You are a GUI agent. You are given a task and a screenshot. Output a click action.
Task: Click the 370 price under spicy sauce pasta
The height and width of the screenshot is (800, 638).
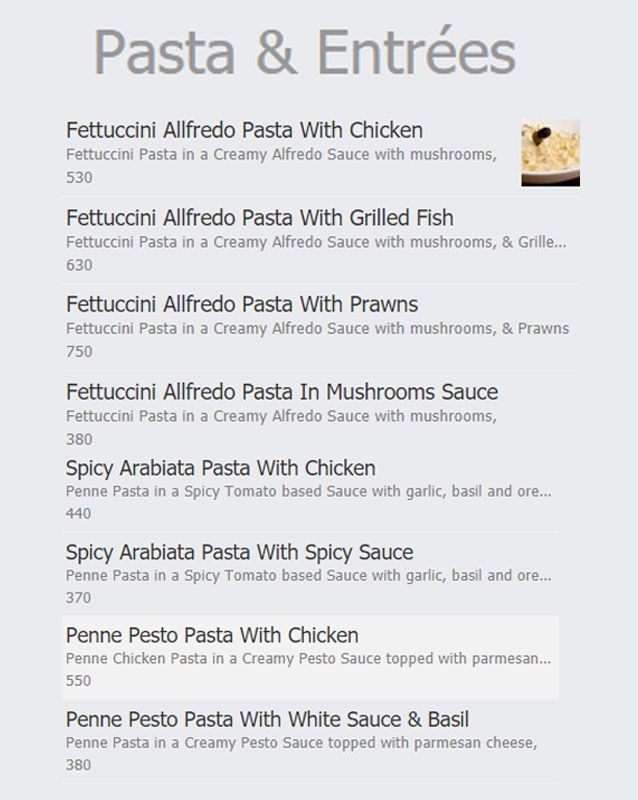point(79,597)
